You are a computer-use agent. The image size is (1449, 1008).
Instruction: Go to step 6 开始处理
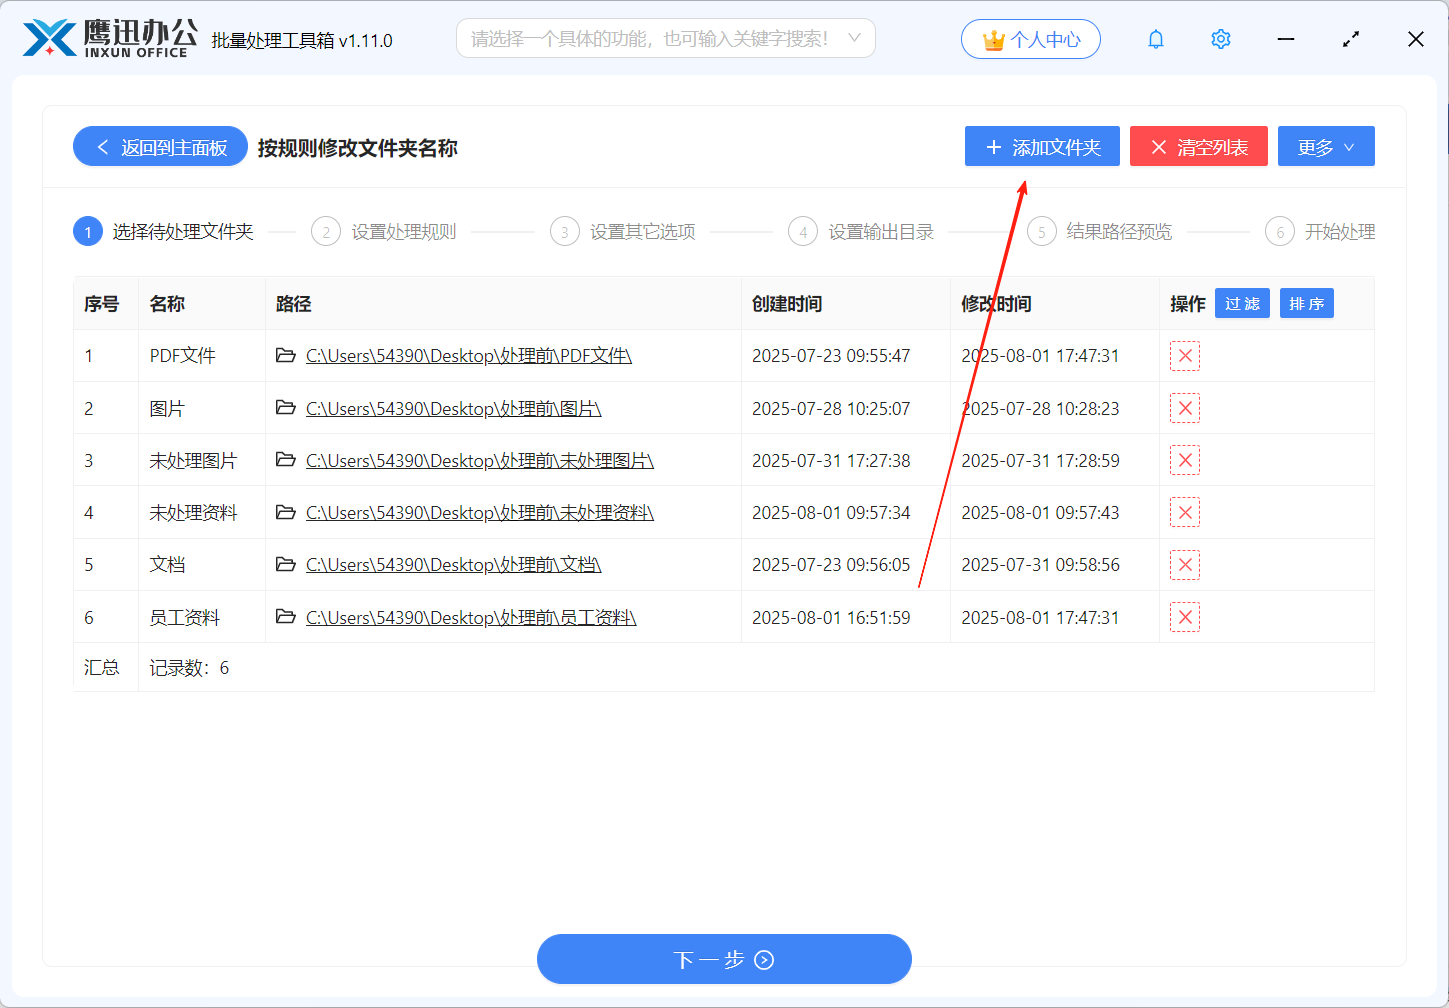click(1320, 232)
